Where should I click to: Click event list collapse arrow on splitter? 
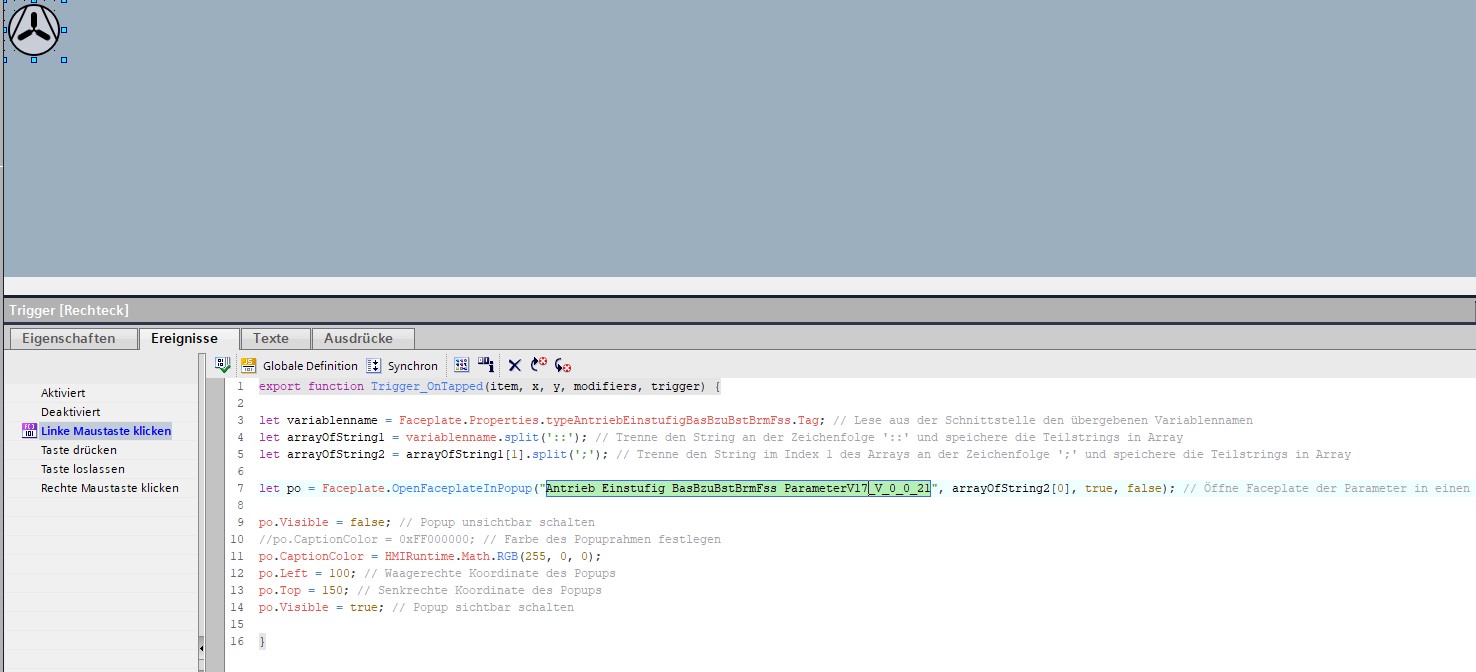(201, 648)
